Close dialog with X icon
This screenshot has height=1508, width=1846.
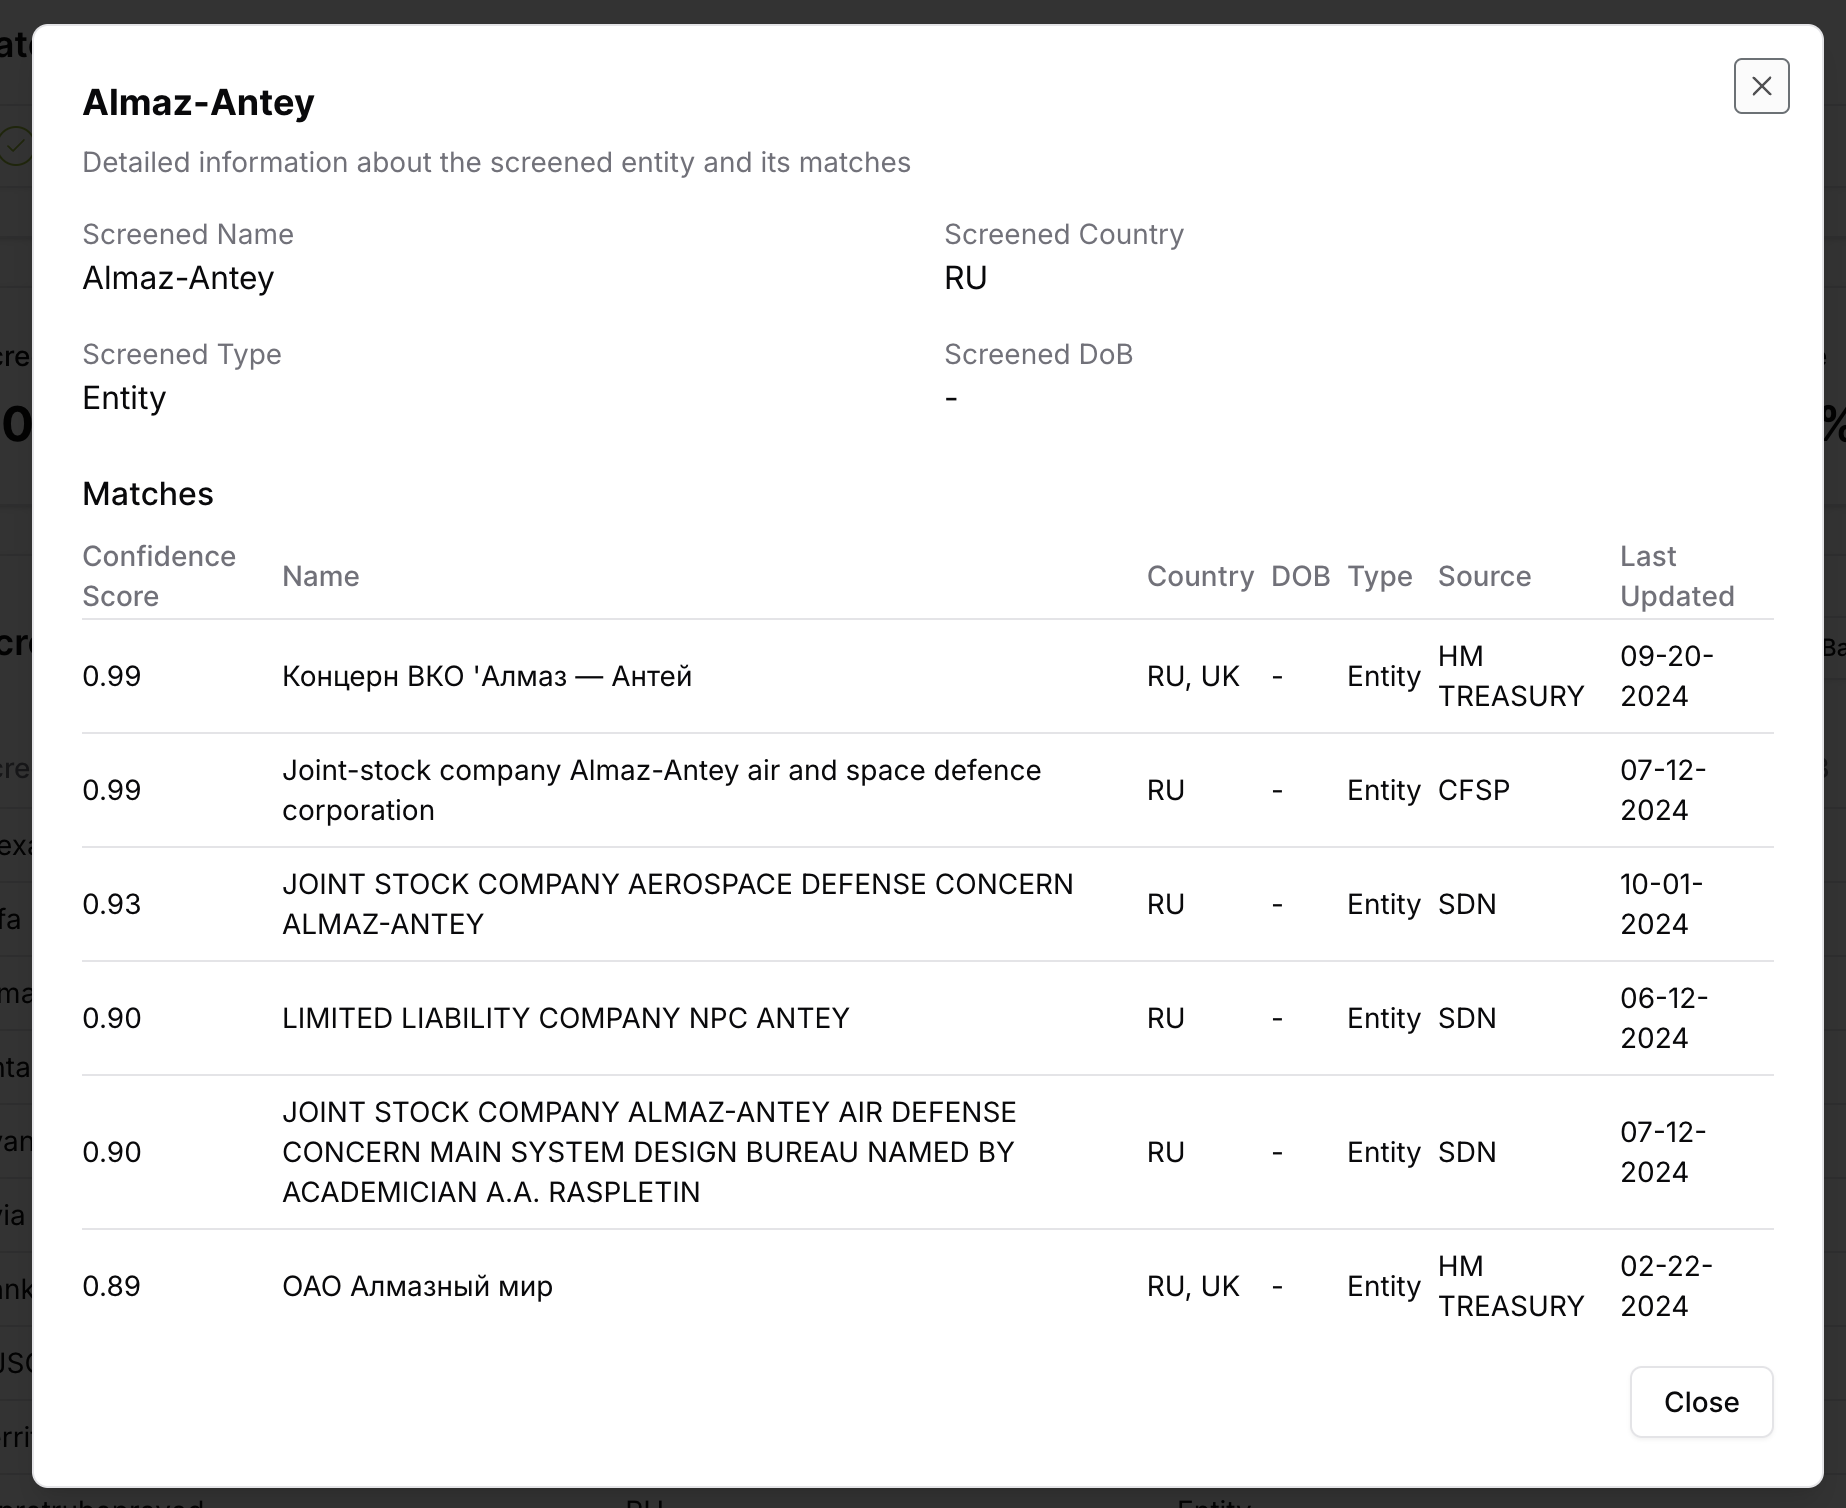tap(1761, 86)
